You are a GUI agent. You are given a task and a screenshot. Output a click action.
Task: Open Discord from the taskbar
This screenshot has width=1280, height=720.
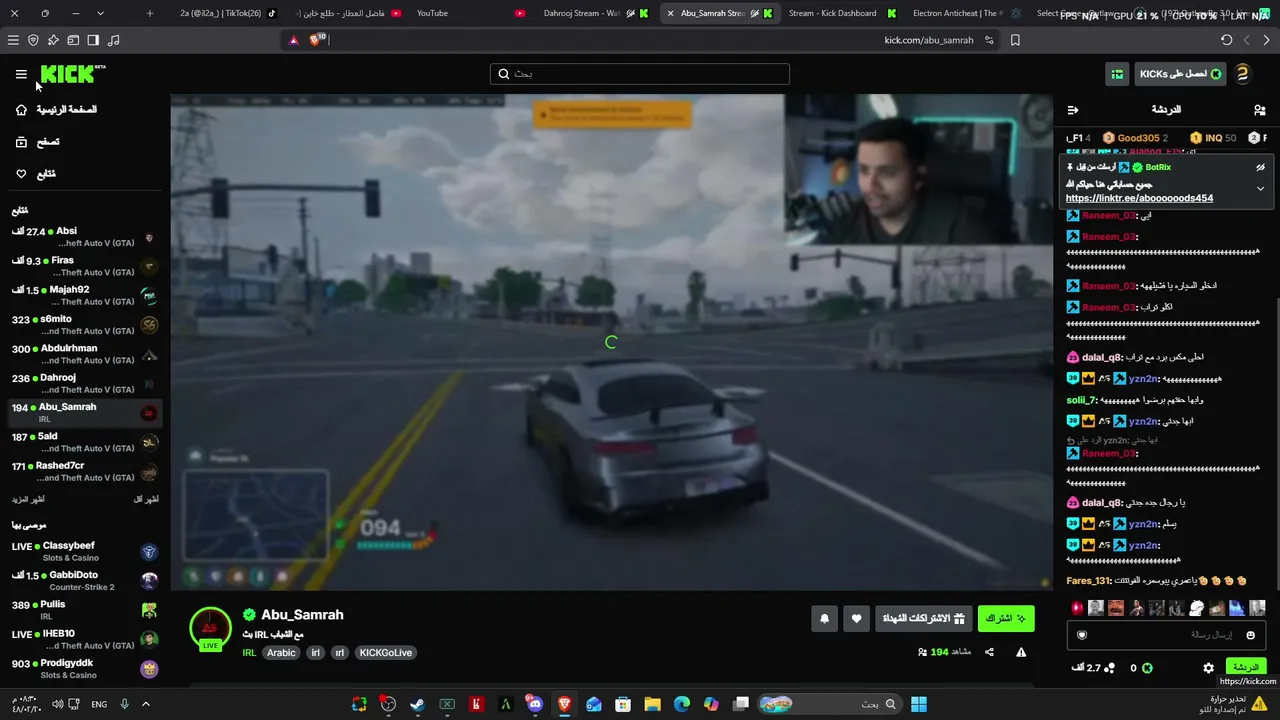535,704
